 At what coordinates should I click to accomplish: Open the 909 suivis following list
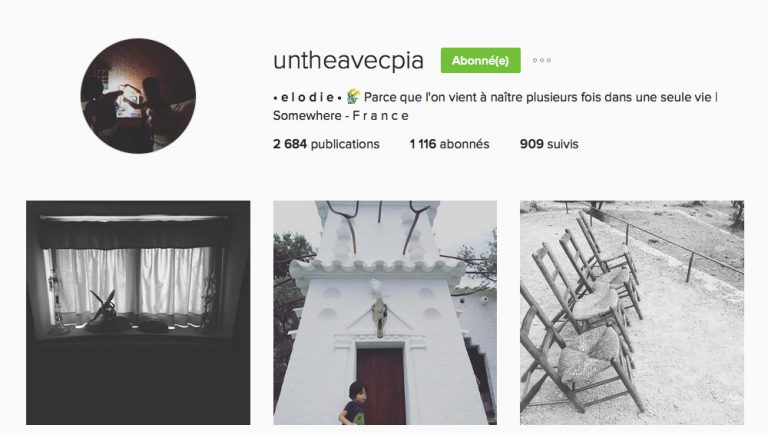pos(549,144)
